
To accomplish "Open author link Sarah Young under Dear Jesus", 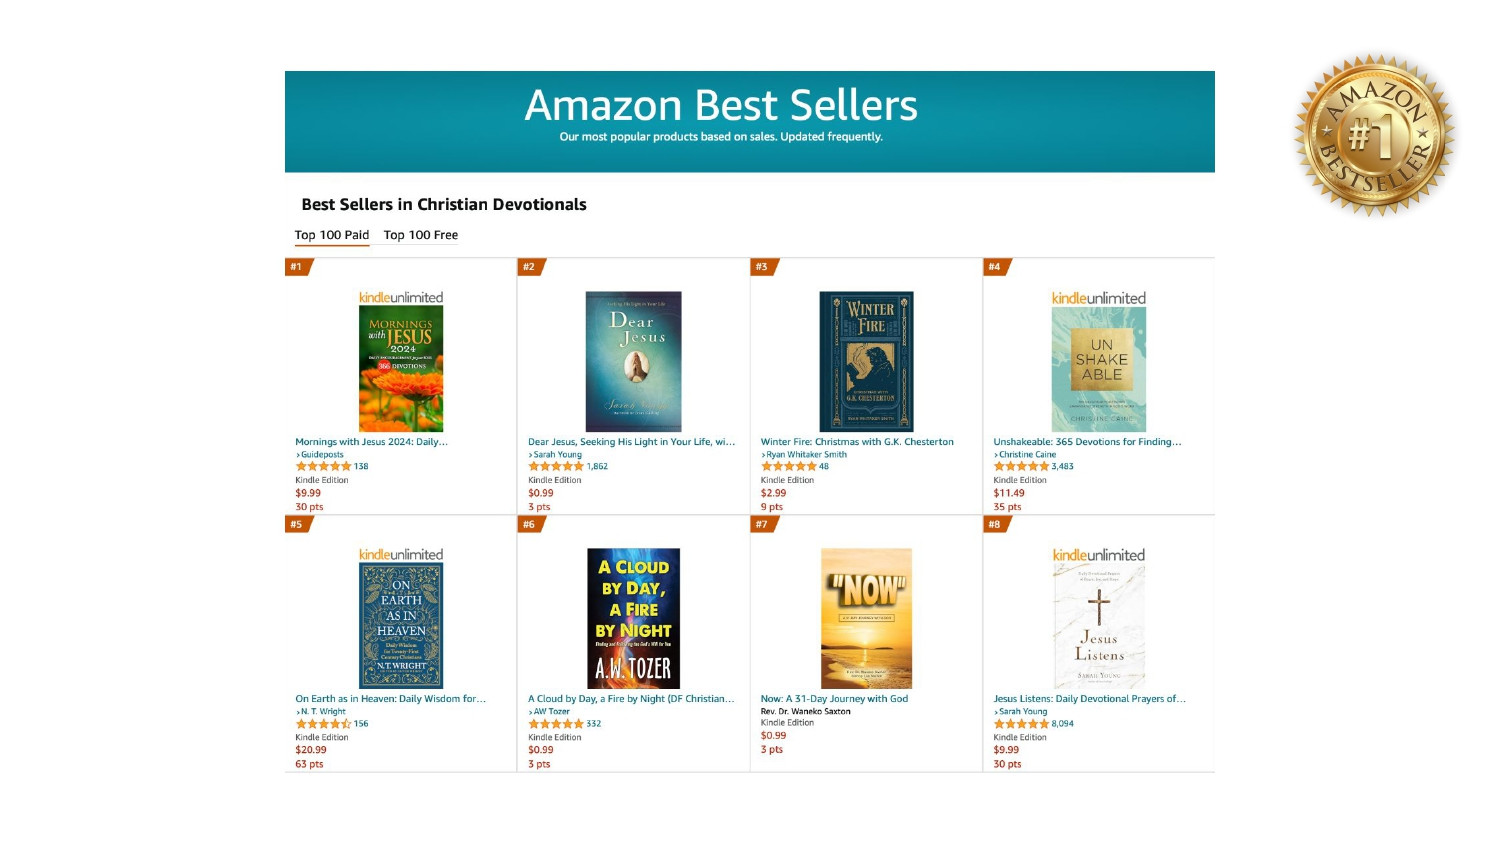I will point(557,455).
